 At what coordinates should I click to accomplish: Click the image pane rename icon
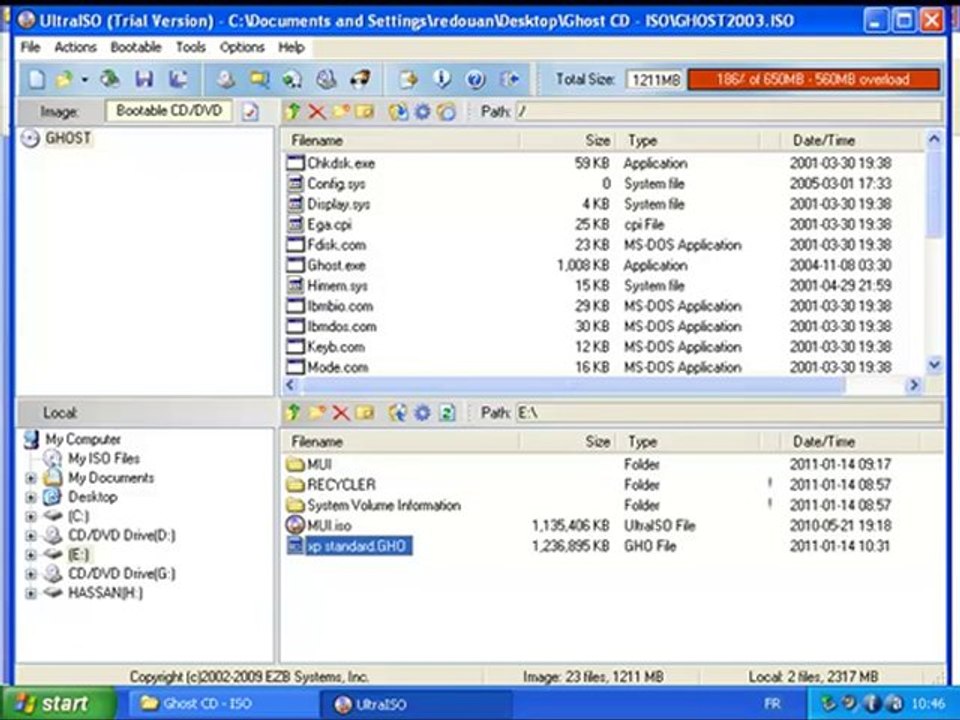point(364,111)
